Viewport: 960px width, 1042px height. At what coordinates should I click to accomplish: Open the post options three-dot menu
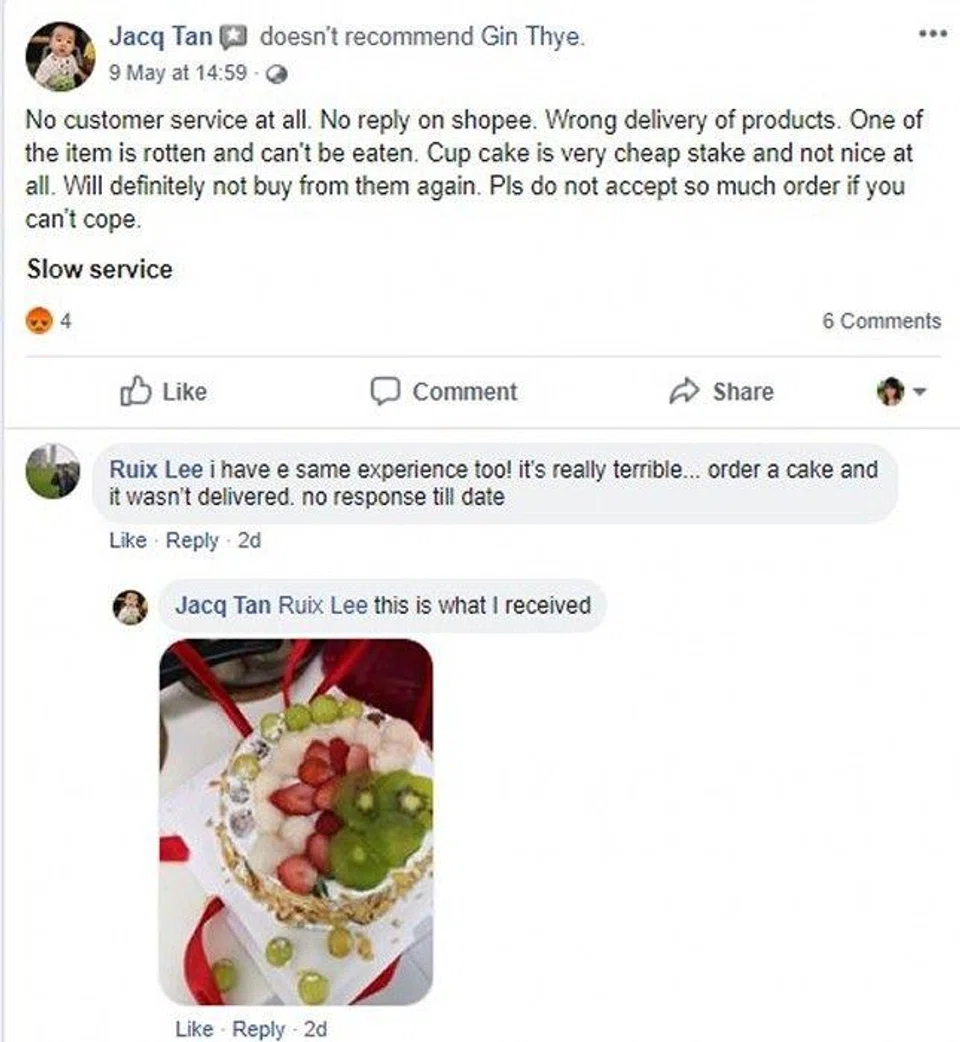tap(931, 33)
